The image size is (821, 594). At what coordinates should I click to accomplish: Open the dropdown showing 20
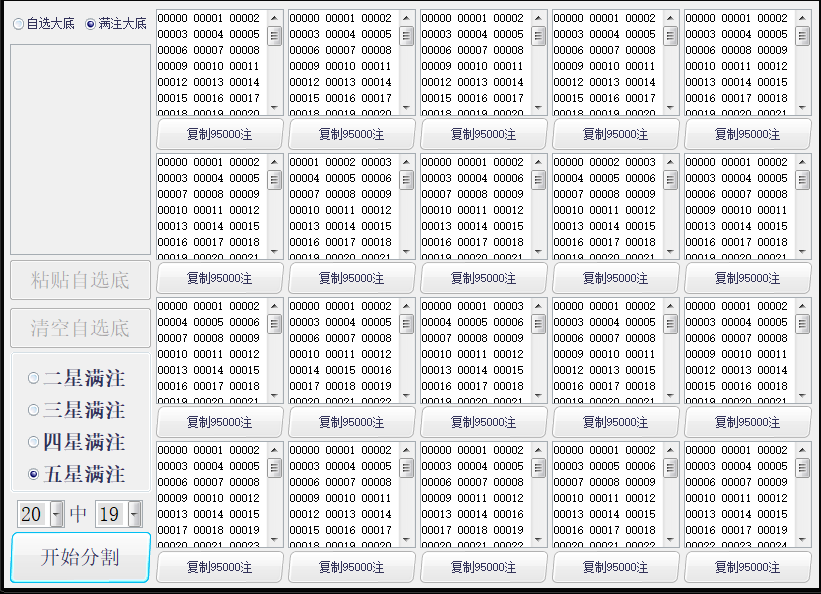pyautogui.click(x=56, y=514)
